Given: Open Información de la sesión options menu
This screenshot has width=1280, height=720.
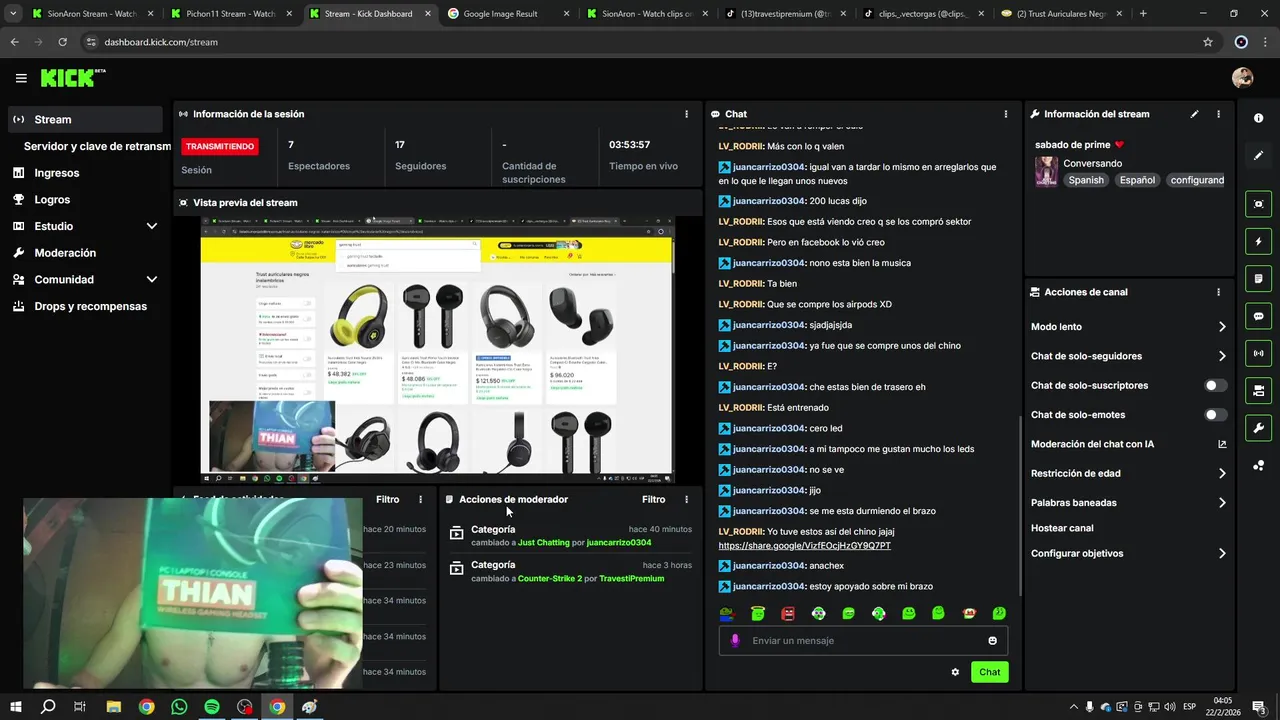Looking at the screenshot, I should [x=686, y=114].
